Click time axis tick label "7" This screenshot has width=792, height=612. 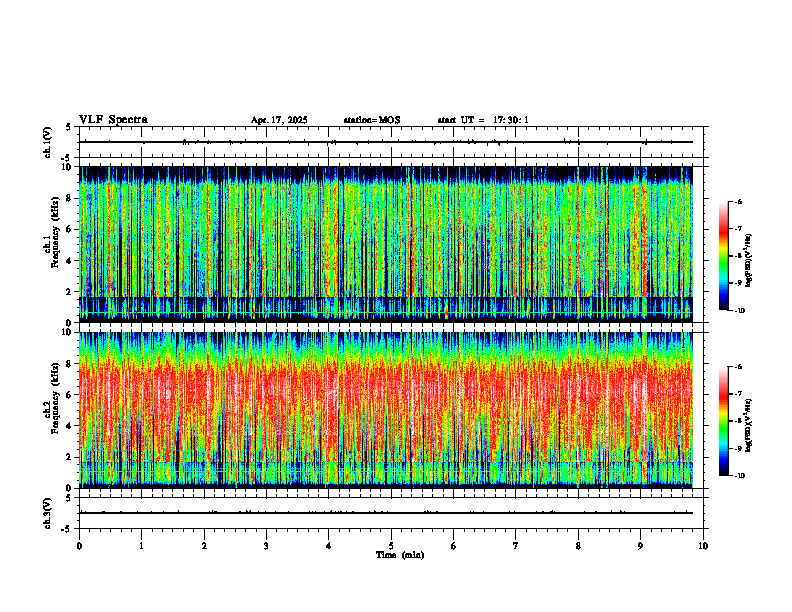[516, 546]
